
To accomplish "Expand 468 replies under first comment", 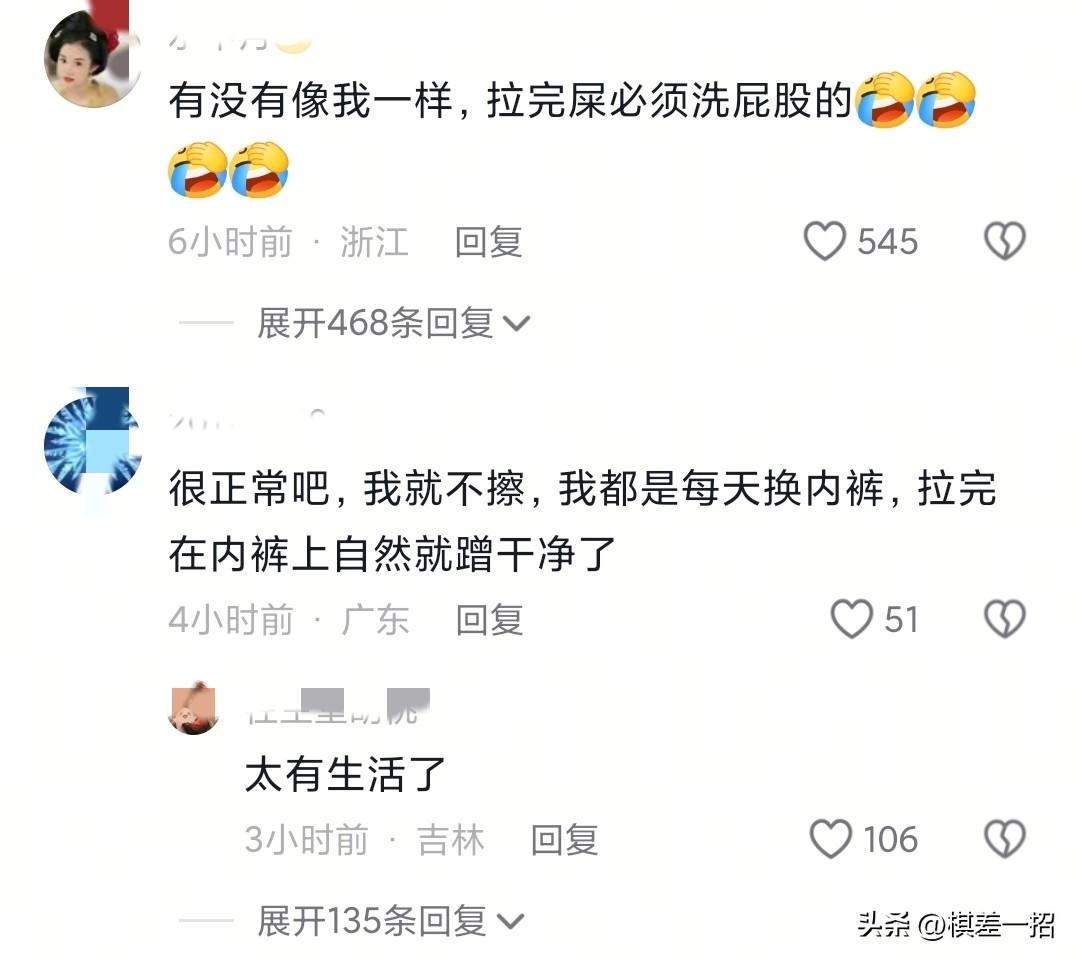I will (393, 323).
